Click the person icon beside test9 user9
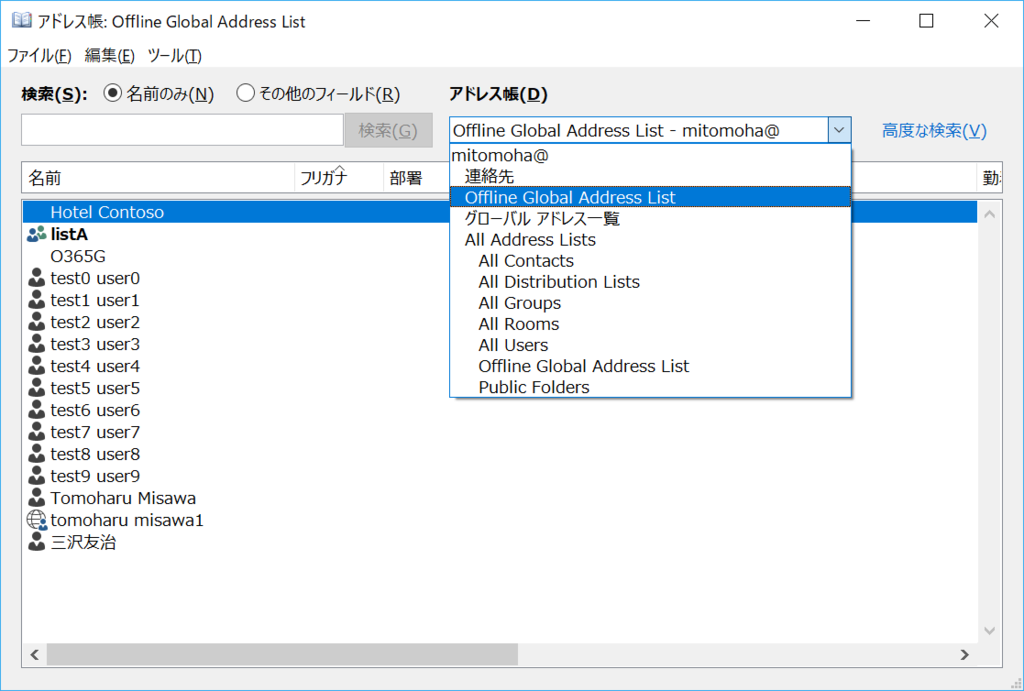 coord(37,476)
